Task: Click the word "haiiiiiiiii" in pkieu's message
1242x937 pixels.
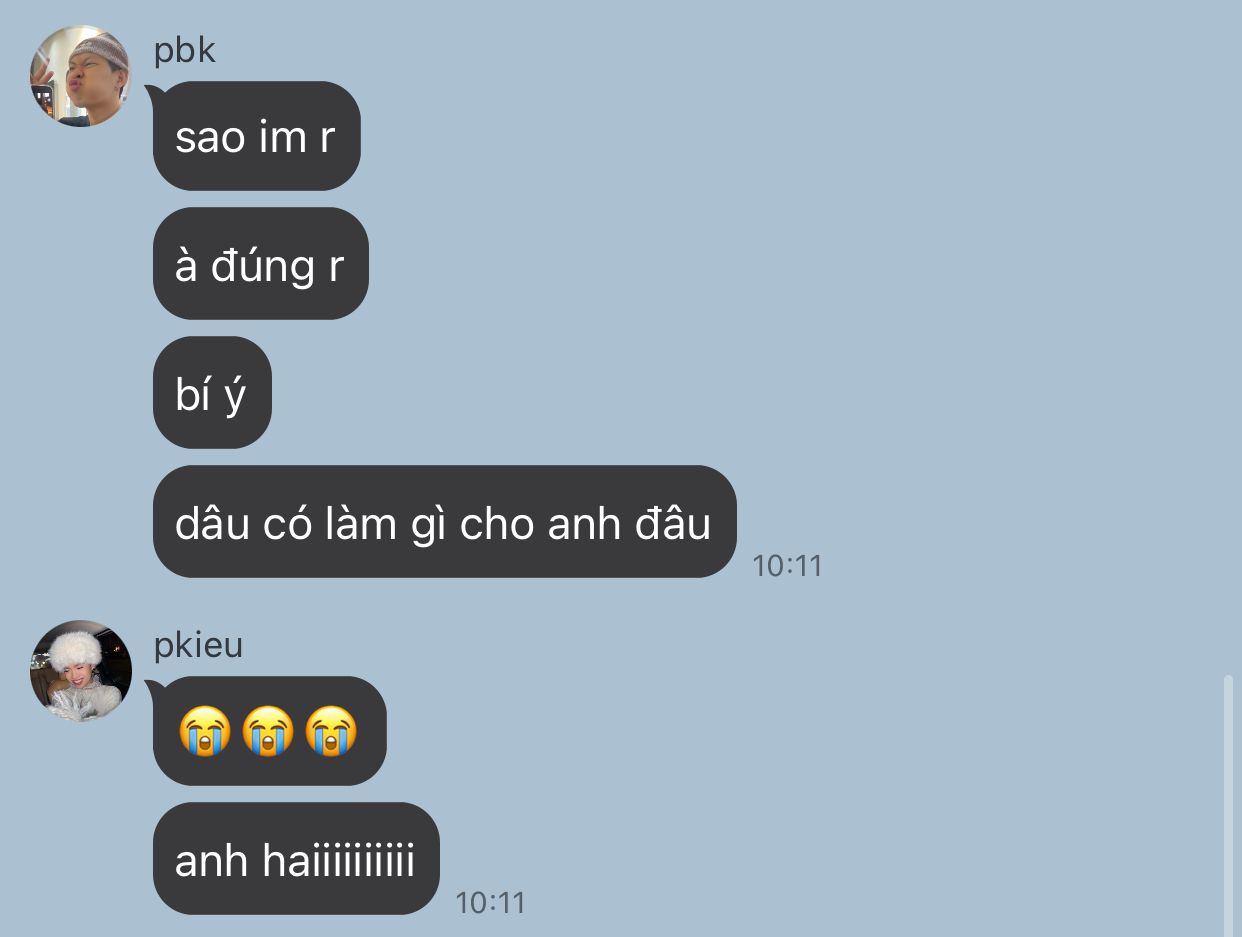Action: pyautogui.click(x=338, y=861)
